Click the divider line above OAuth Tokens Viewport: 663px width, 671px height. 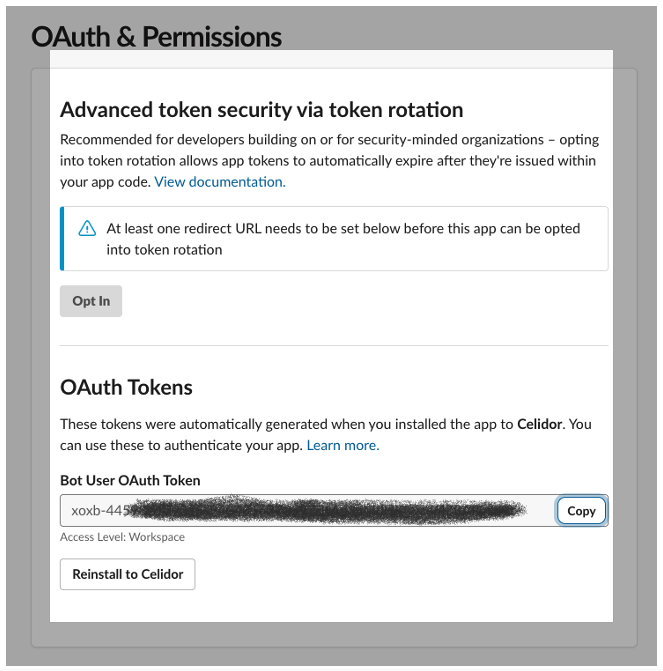click(334, 345)
